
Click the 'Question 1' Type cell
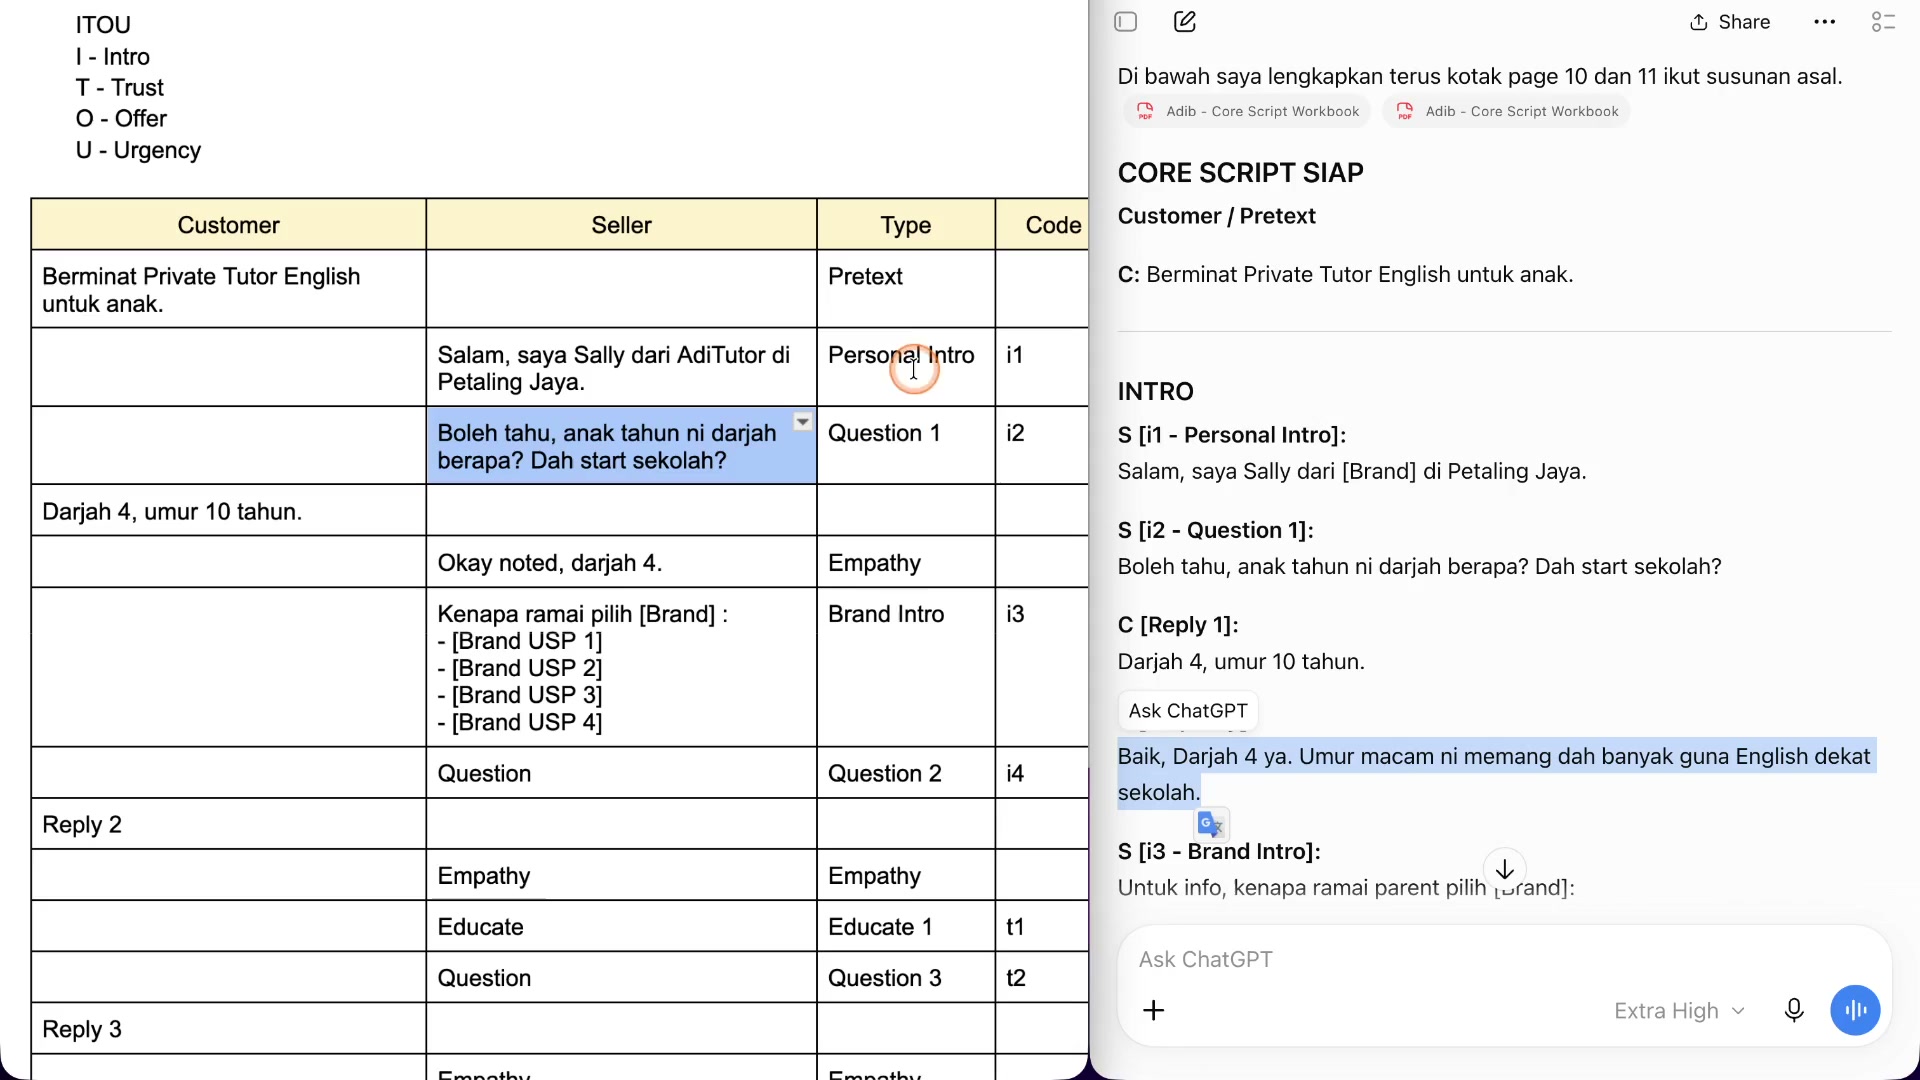(x=906, y=446)
